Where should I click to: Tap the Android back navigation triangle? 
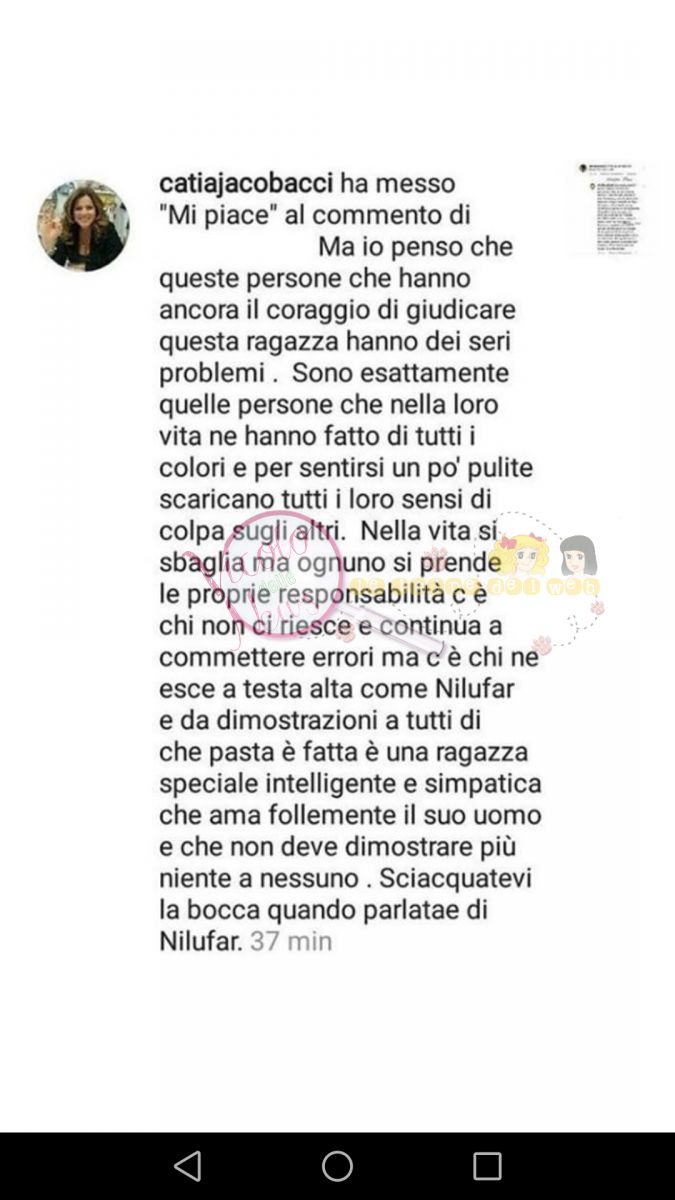(x=187, y=1166)
